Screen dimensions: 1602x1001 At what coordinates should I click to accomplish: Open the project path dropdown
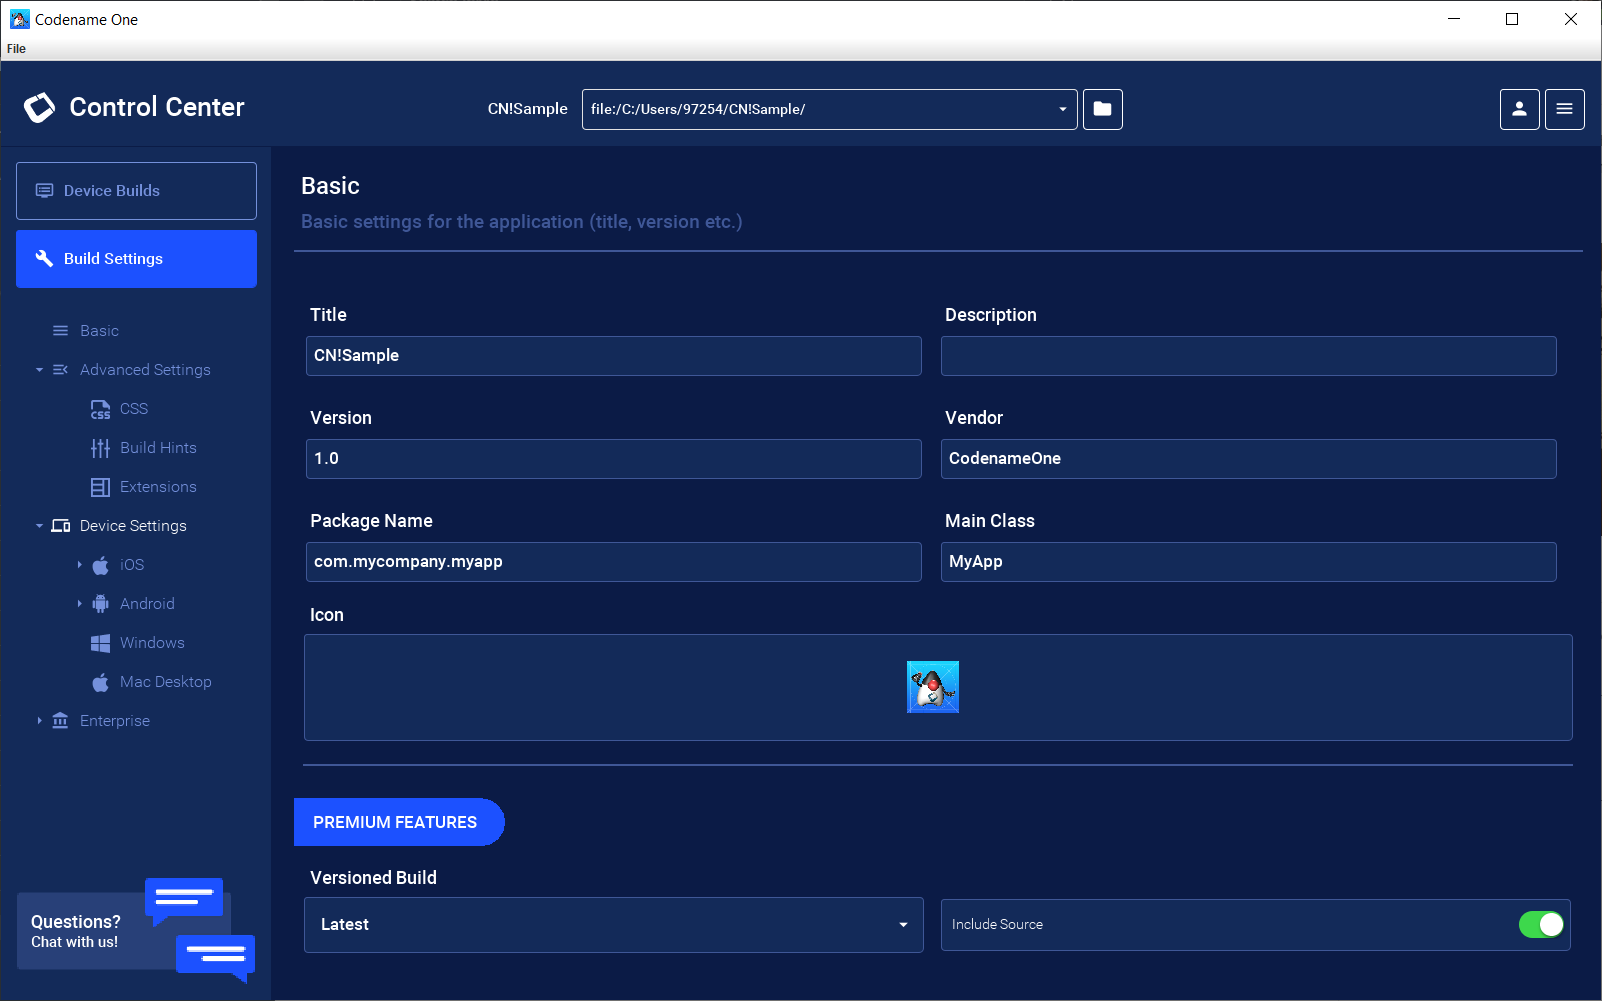point(1061,109)
